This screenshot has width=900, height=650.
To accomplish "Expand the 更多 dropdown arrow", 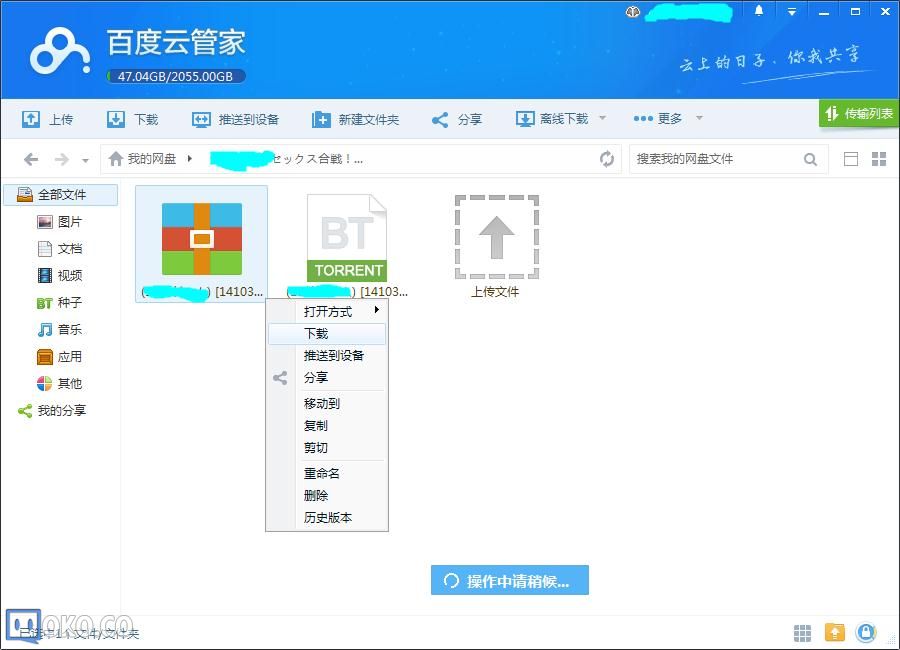I will coord(699,118).
